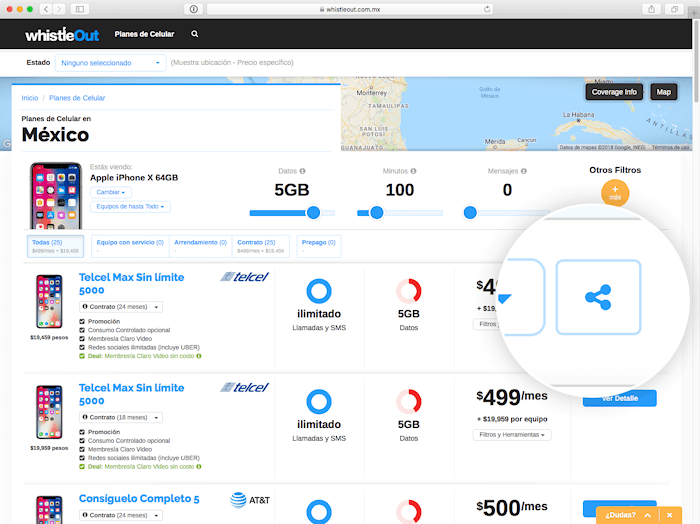Click '+ $19,959 por equipo' text
This screenshot has height=524, width=700.
pos(512,419)
